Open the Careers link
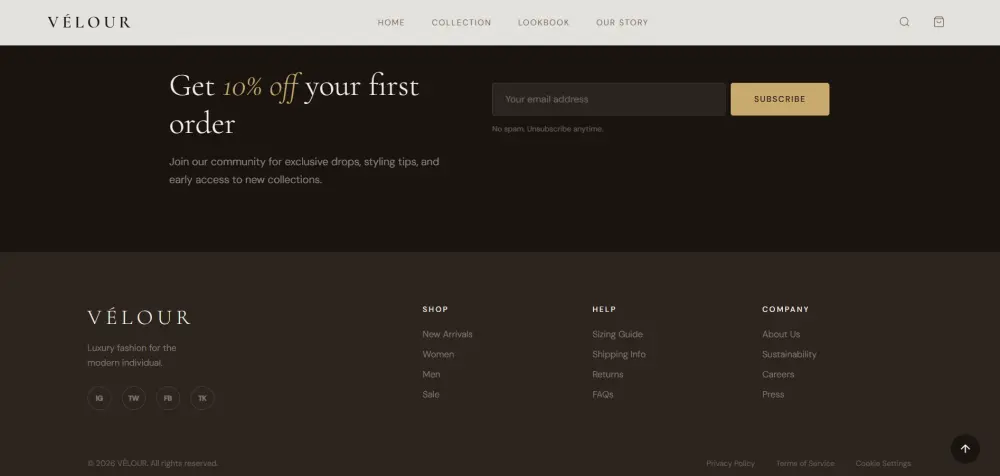Image resolution: width=1000 pixels, height=476 pixels. pos(778,375)
